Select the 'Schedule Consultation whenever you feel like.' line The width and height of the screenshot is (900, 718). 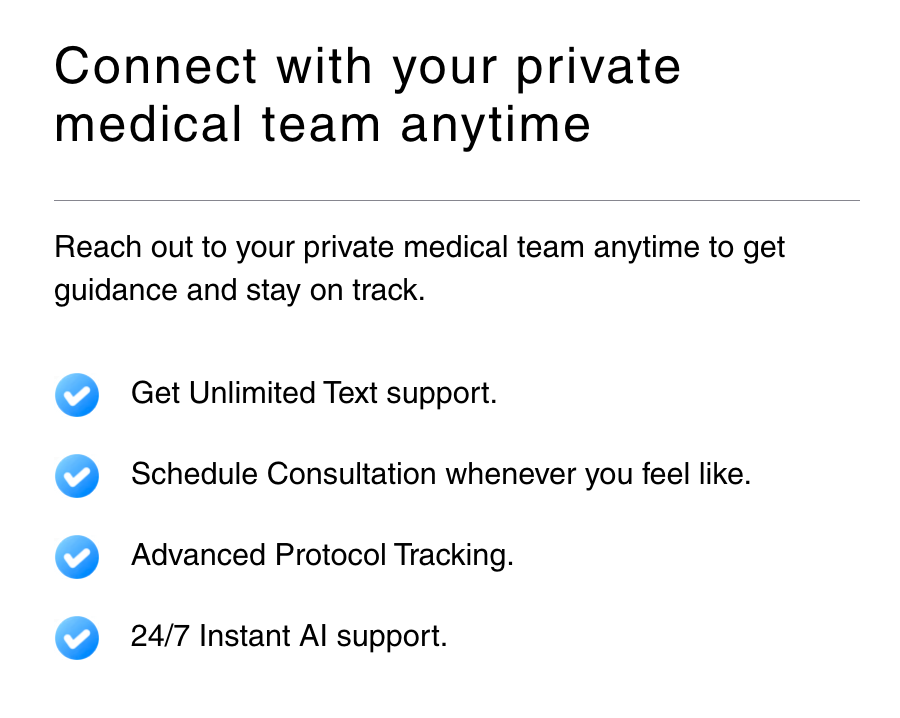coord(441,475)
